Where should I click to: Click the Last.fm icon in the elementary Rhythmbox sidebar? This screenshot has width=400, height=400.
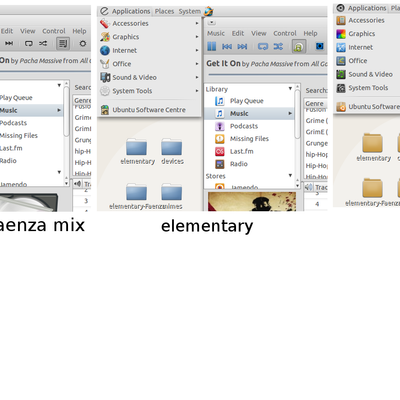[219, 151]
